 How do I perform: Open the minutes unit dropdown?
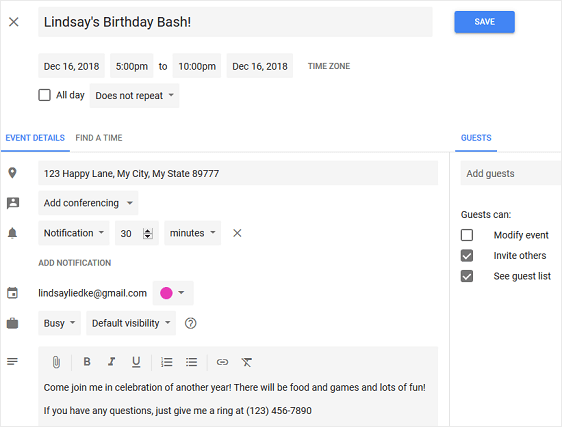coord(192,233)
